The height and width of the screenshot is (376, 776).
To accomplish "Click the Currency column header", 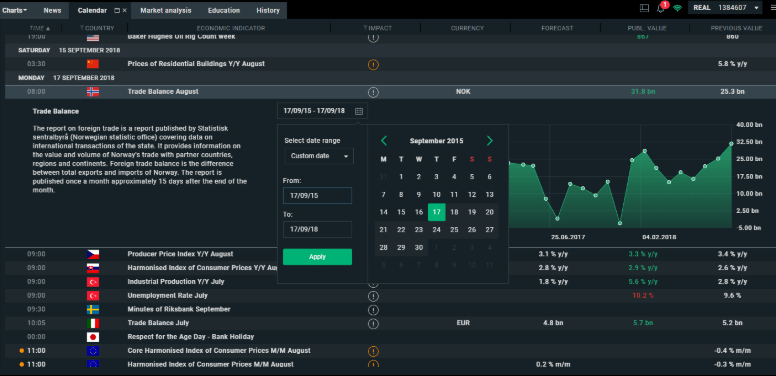I will click(467, 28).
